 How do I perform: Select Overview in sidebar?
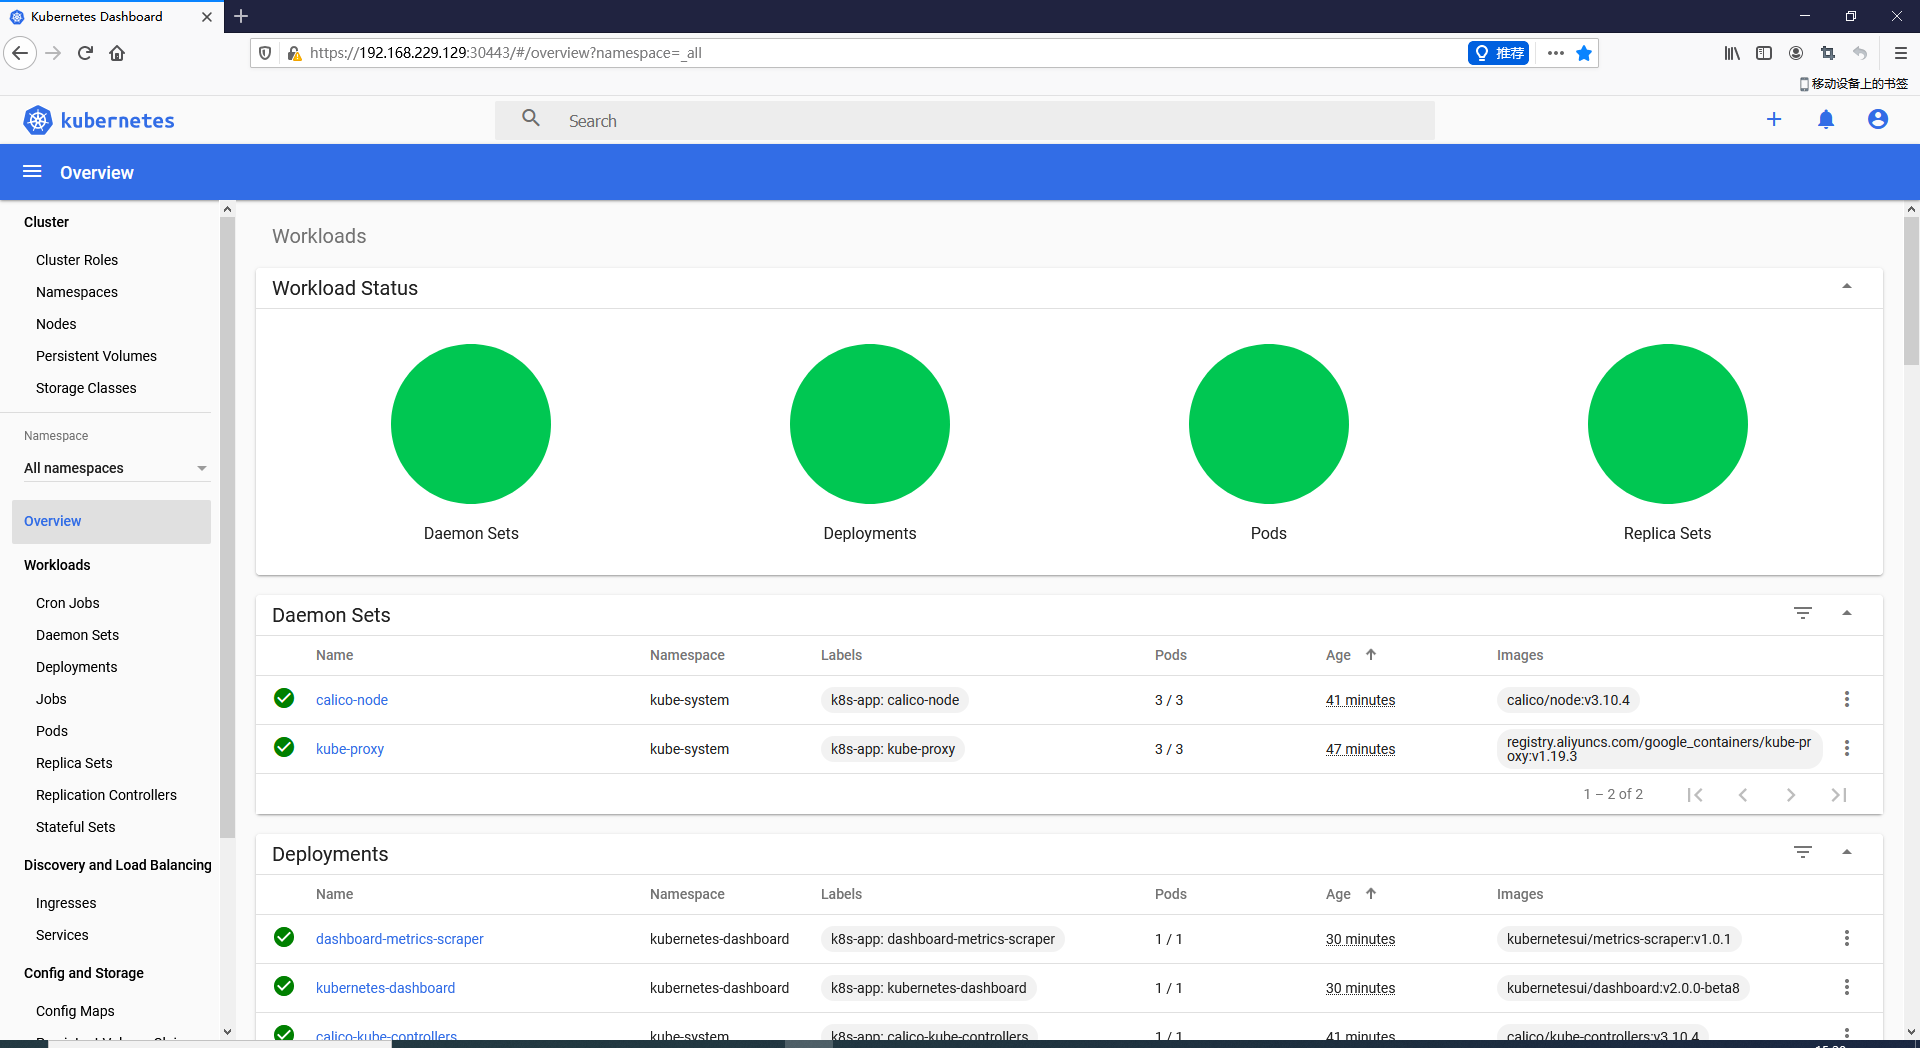pyautogui.click(x=111, y=521)
